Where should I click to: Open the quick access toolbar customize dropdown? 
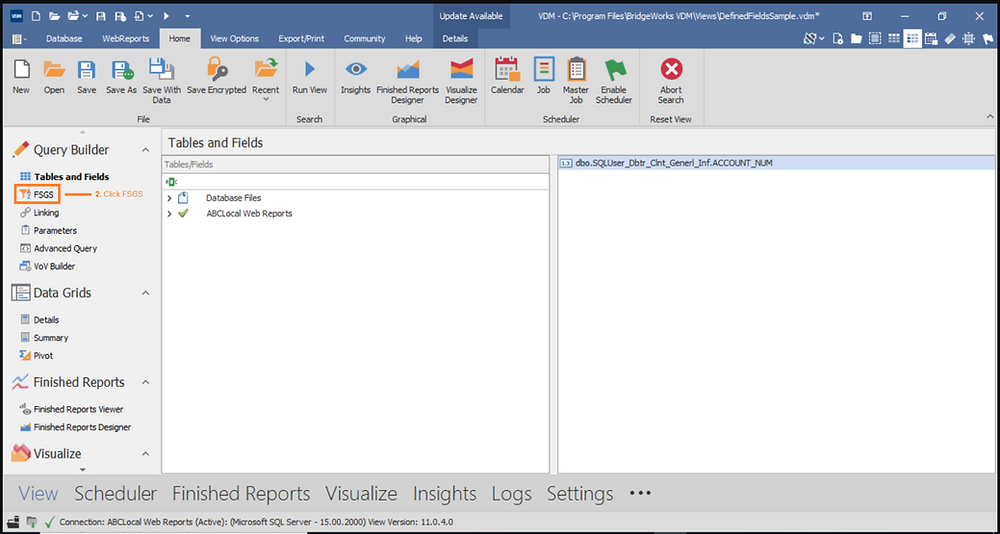pyautogui.click(x=187, y=15)
